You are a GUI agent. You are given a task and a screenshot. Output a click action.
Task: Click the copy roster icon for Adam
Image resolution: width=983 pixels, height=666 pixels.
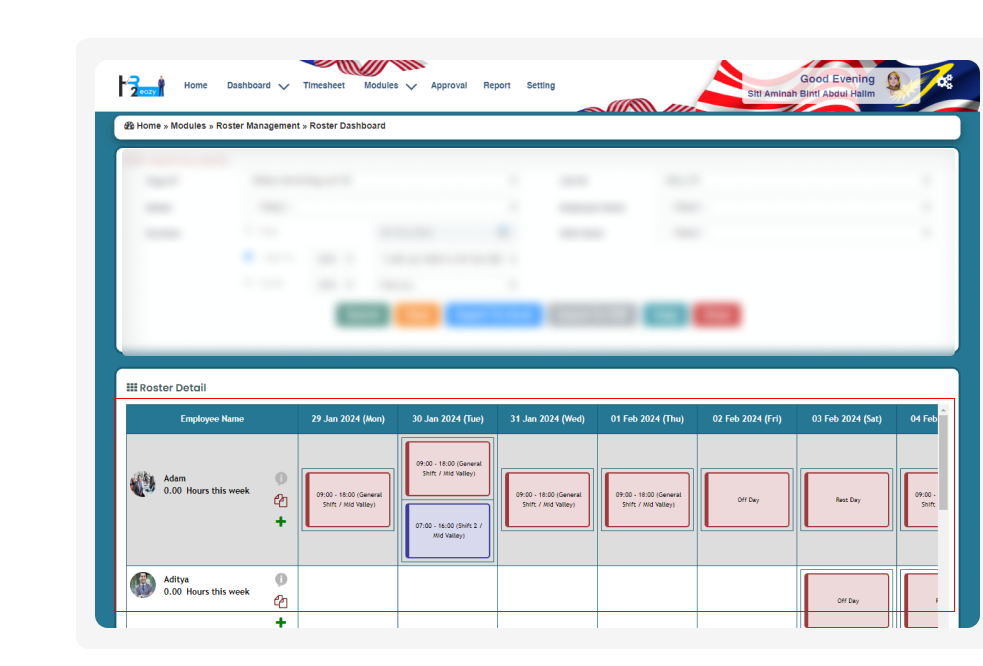click(281, 501)
